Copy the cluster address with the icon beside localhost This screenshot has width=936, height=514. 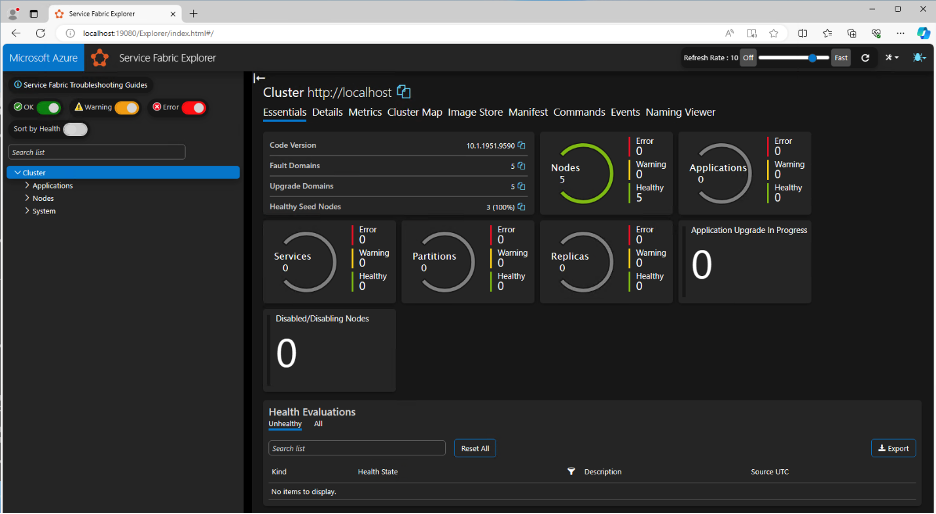tap(404, 92)
